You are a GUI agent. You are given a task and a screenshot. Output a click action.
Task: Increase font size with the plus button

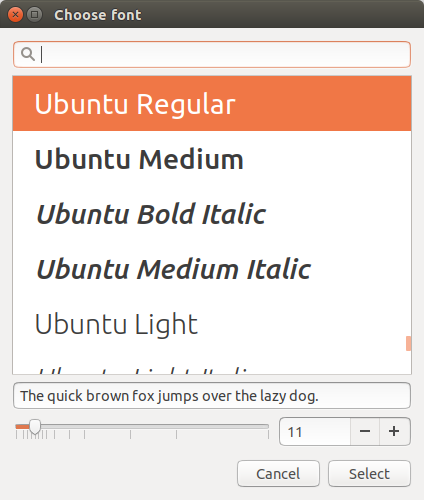click(x=394, y=431)
